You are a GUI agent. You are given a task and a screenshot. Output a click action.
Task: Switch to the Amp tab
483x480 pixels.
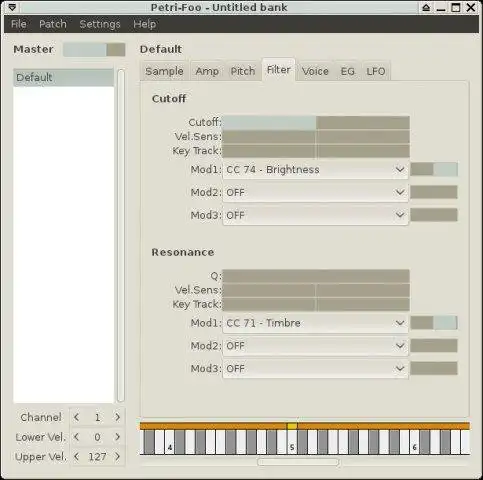tap(207, 71)
